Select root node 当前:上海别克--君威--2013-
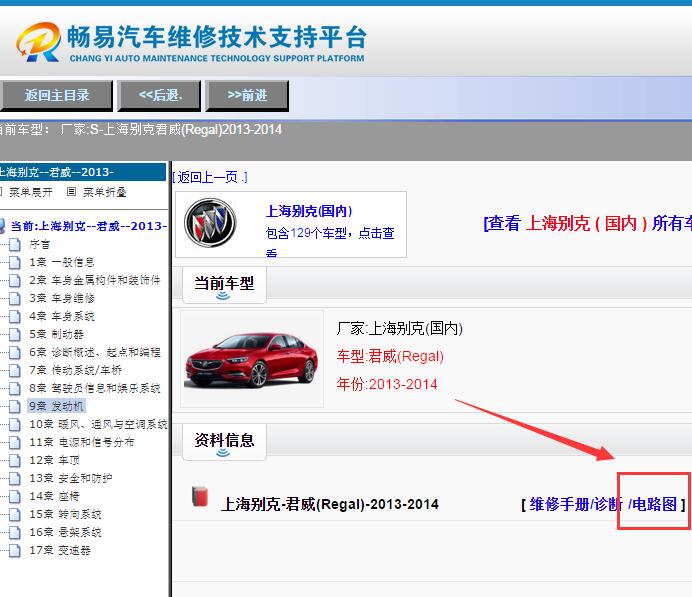Image resolution: width=692 pixels, height=597 pixels. pos(89,226)
